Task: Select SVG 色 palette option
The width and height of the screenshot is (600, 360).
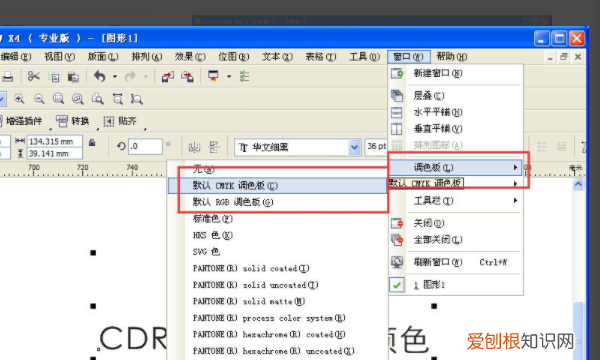Action: pyautogui.click(x=277, y=251)
